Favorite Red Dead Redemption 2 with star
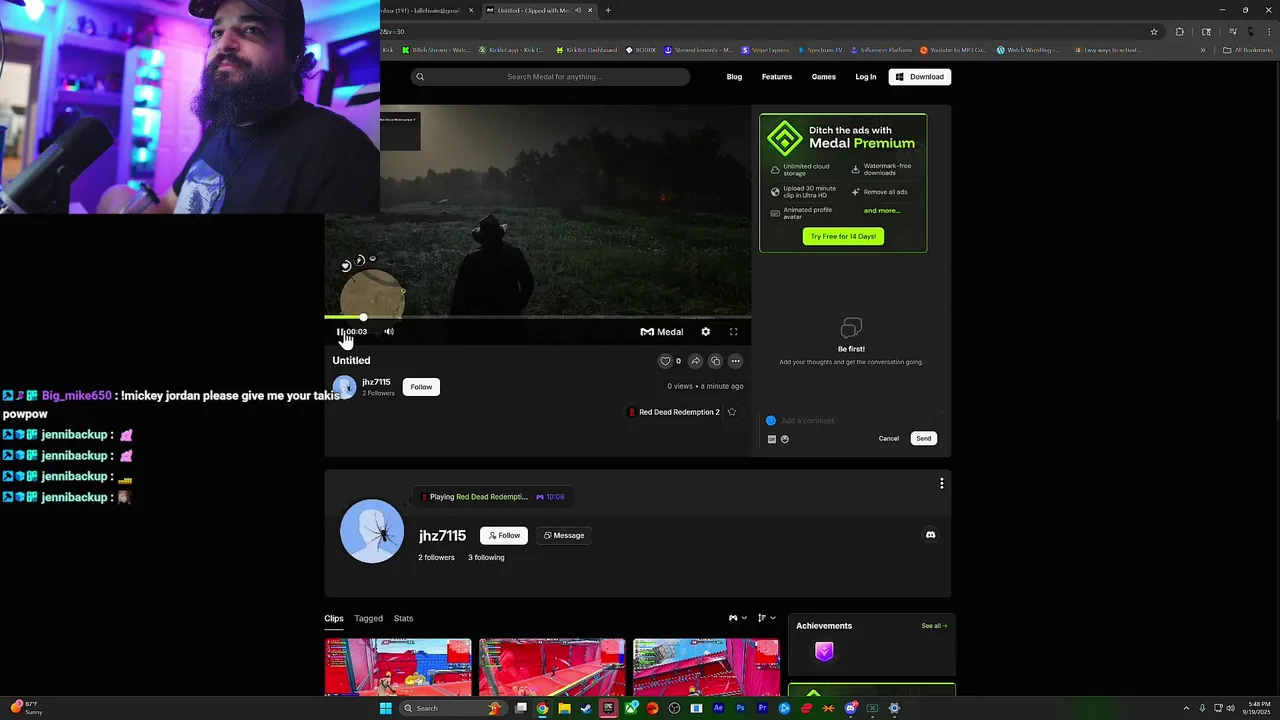1280x720 pixels. (x=732, y=412)
